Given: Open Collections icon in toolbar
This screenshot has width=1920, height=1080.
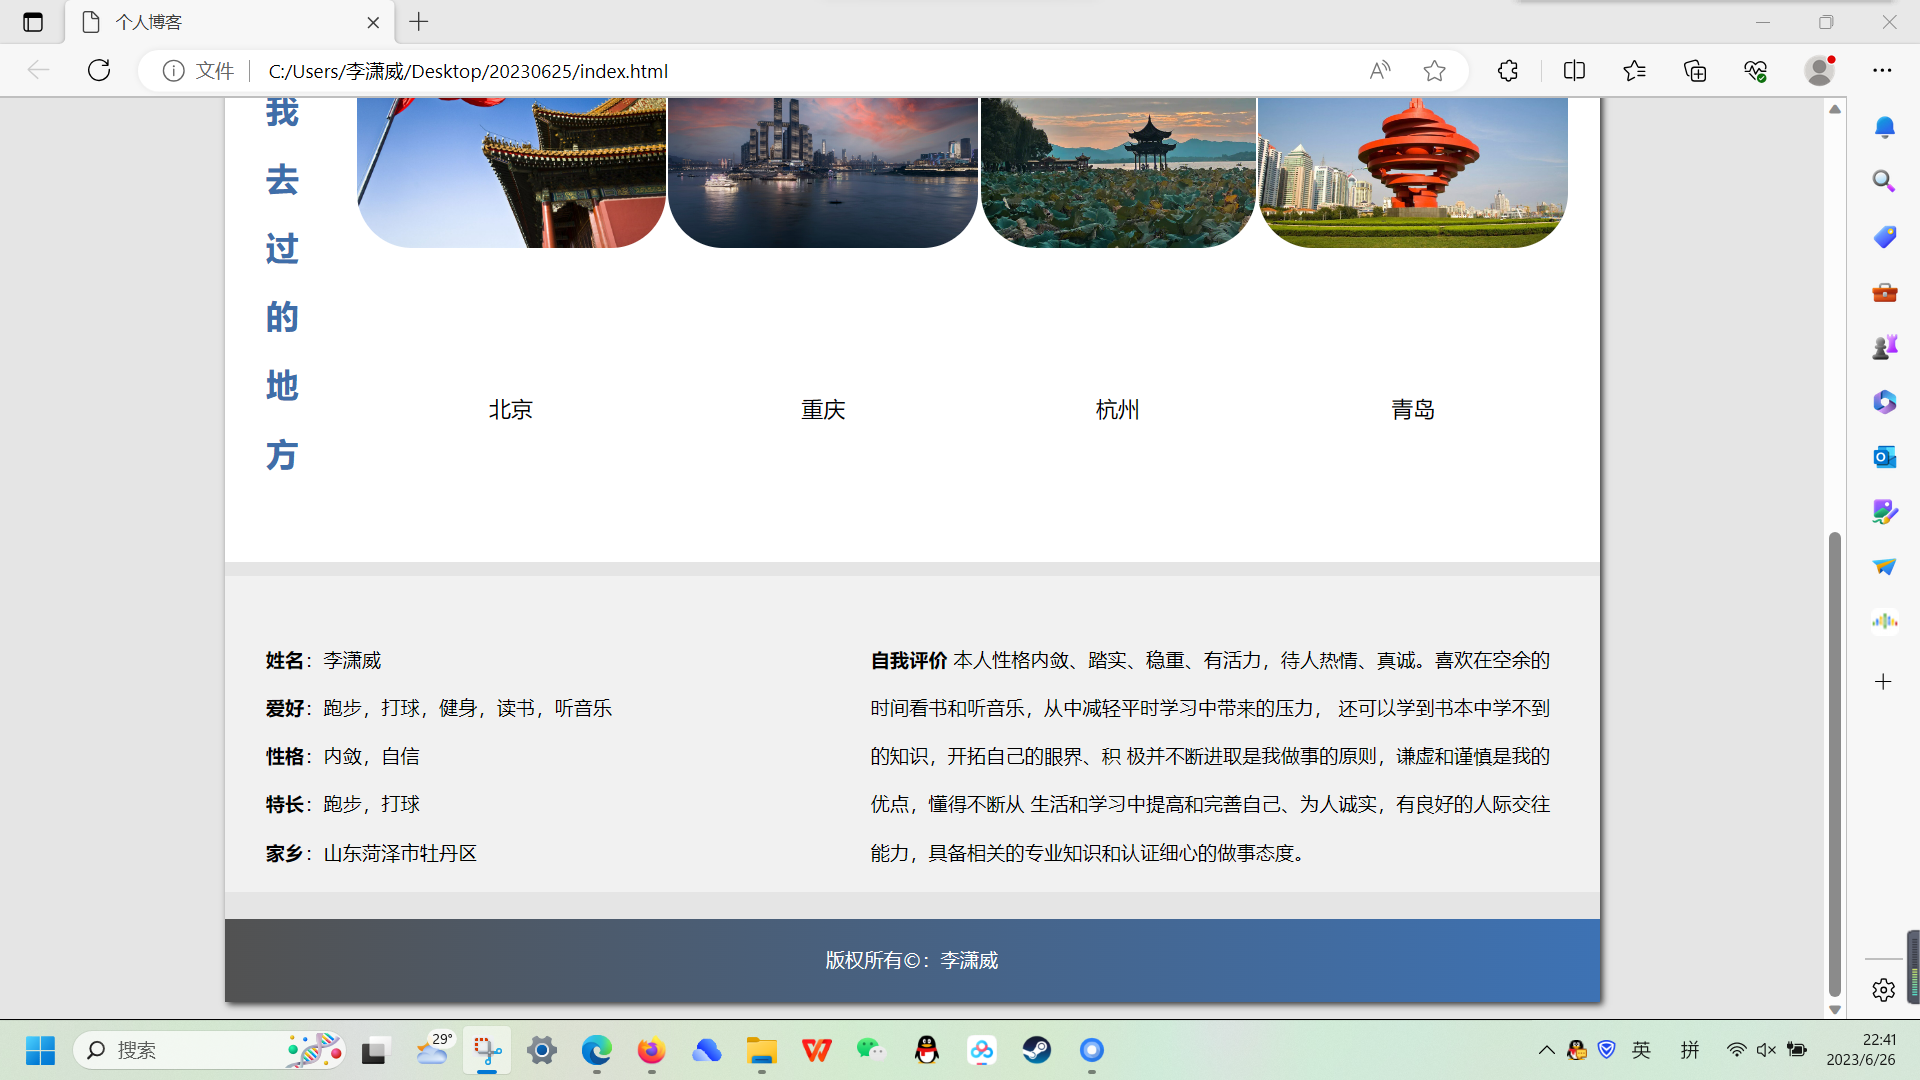Looking at the screenshot, I should [x=1695, y=70].
